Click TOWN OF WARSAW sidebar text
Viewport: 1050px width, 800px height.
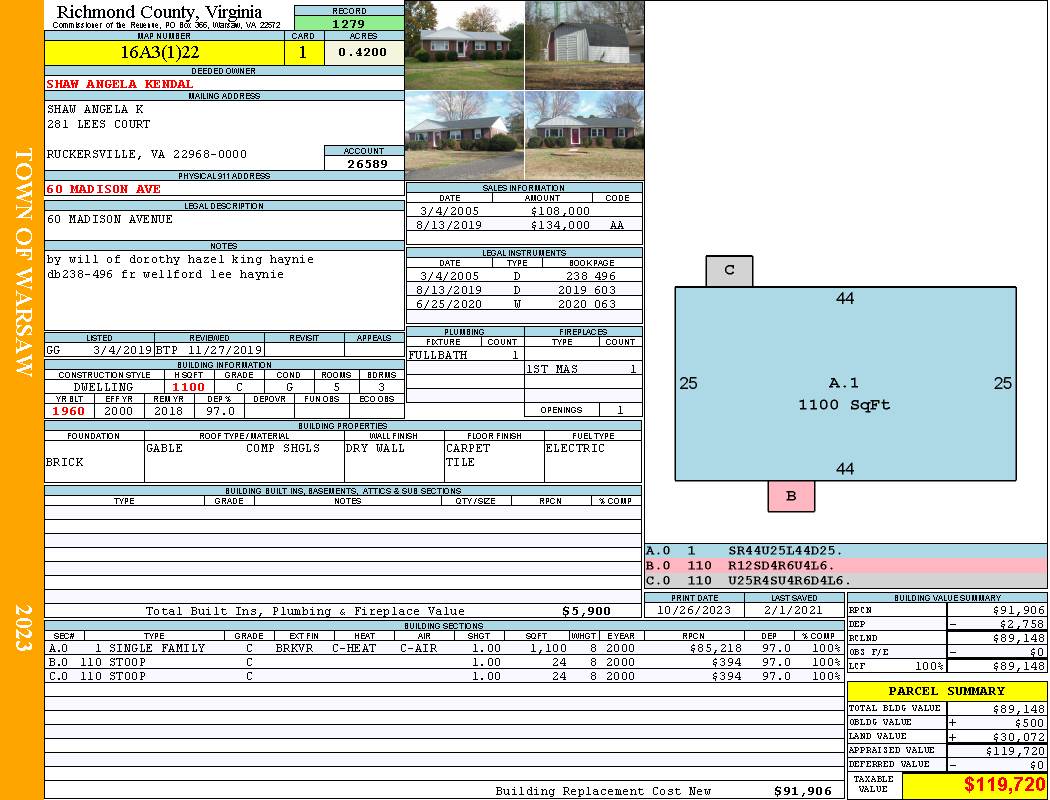click(x=23, y=262)
